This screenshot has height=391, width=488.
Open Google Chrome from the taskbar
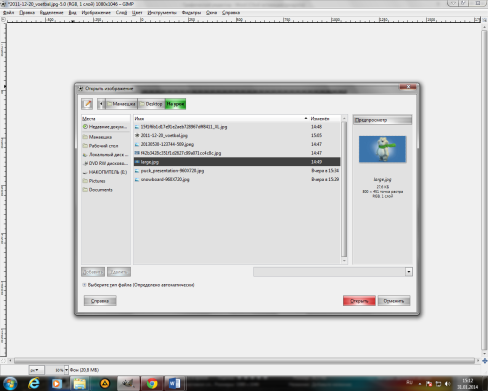click(152, 383)
